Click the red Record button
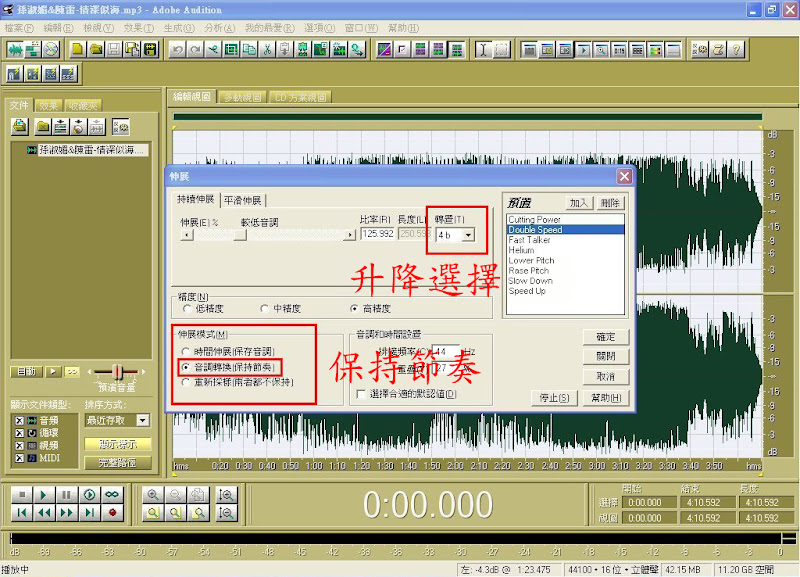The width and height of the screenshot is (800, 577). [x=112, y=512]
